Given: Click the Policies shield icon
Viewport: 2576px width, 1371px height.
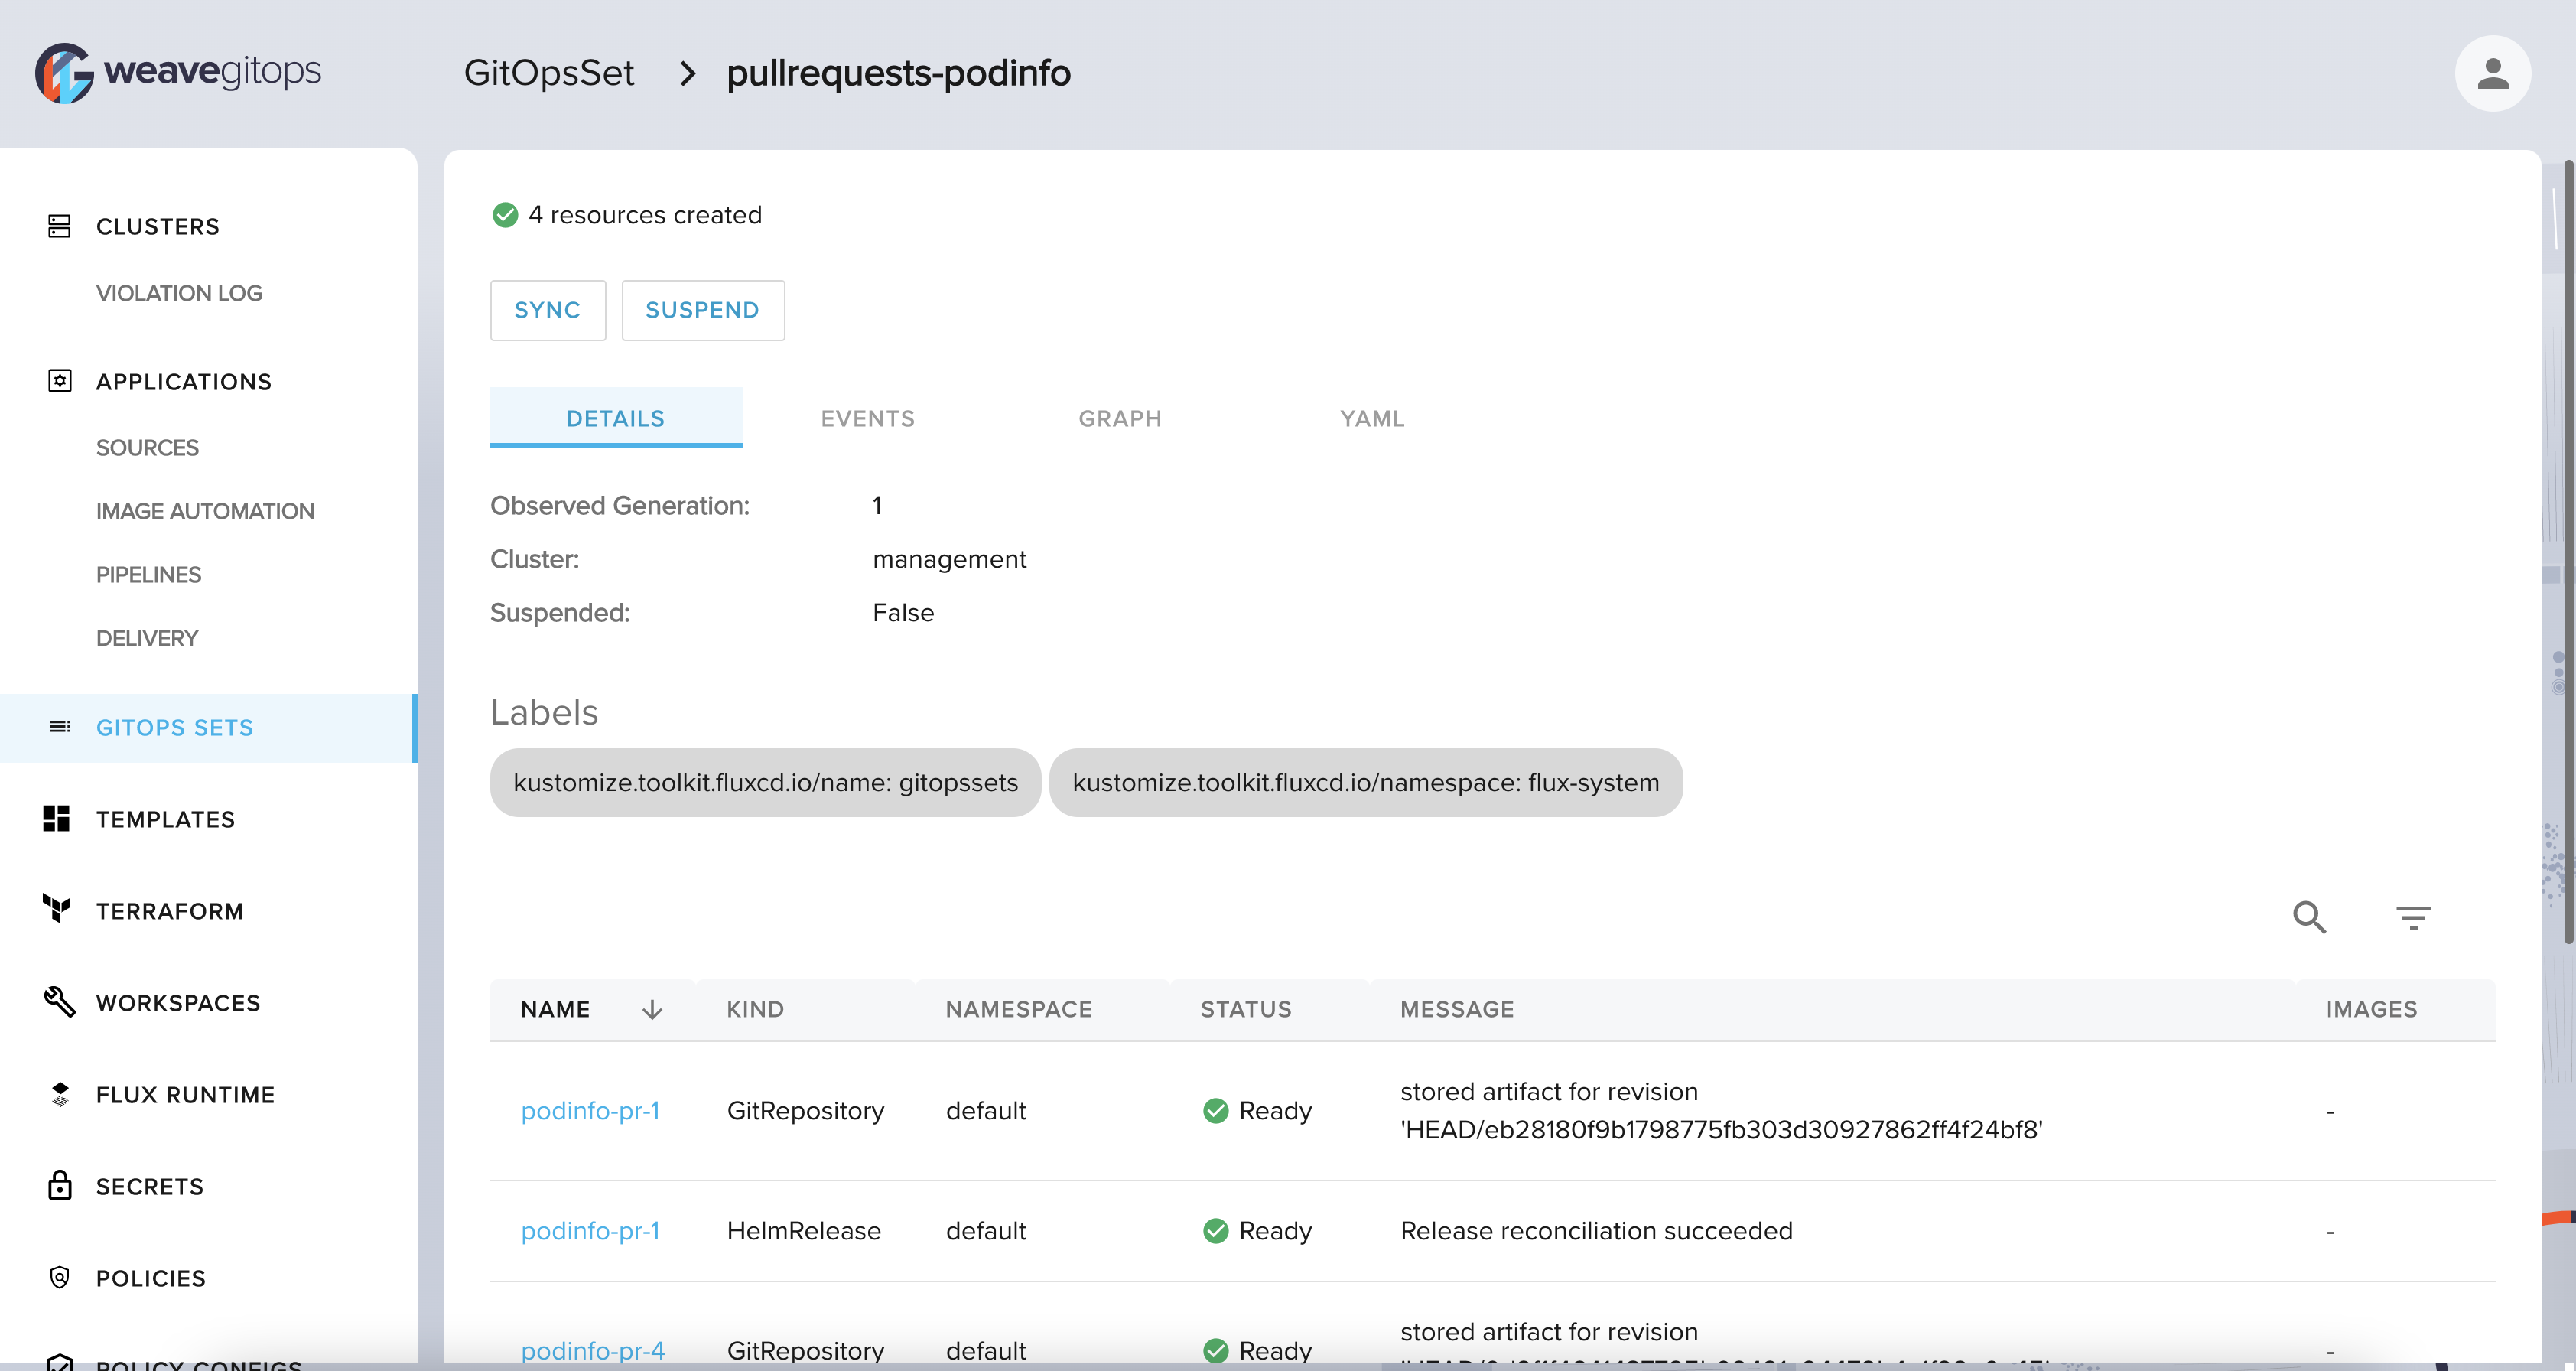Looking at the screenshot, I should [x=59, y=1277].
